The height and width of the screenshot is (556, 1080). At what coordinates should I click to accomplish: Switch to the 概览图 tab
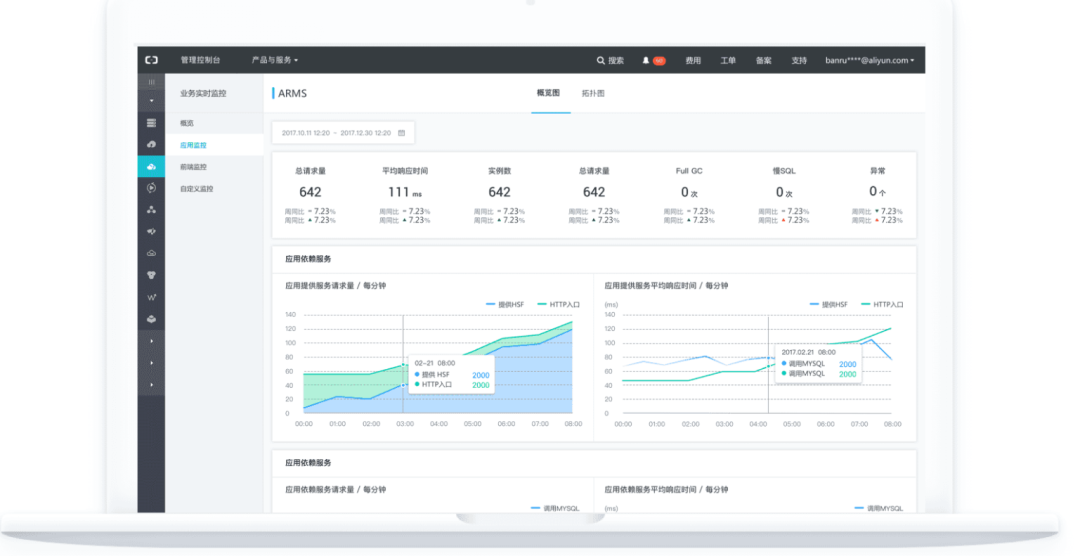coord(548,93)
